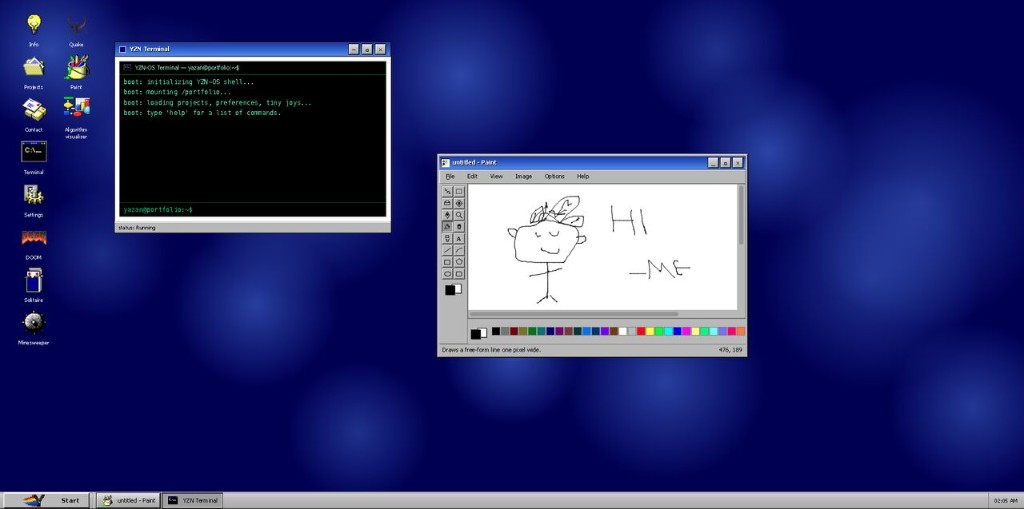Screen dimensions: 1024x509
Task: Activate the Pick Color eyedropper tool
Action: pos(447,215)
